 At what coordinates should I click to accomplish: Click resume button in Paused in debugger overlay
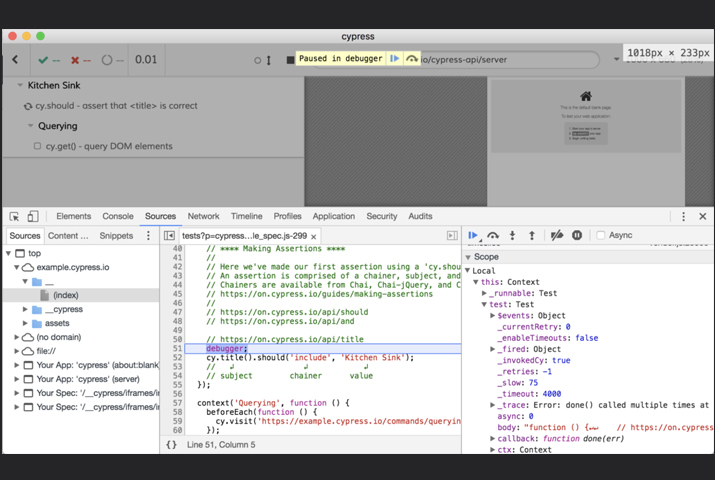coord(395,59)
